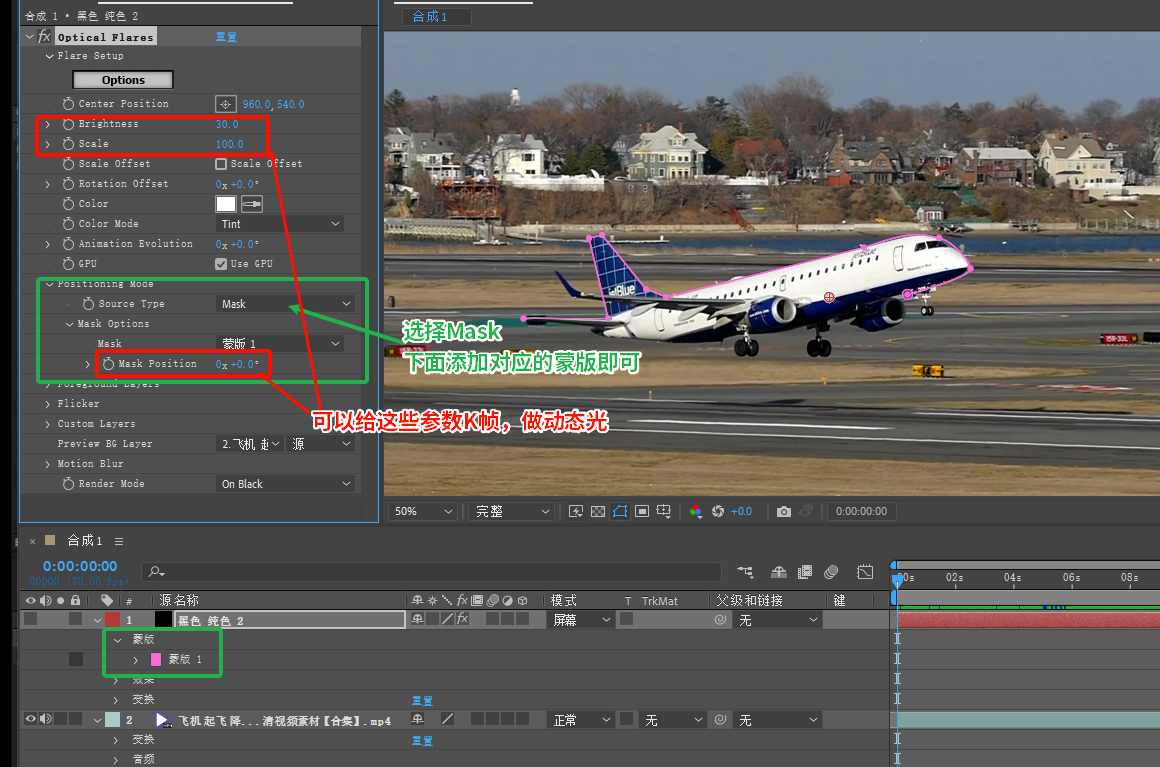
Task: Toggle the Mask Position stopwatch
Action: click(x=108, y=363)
